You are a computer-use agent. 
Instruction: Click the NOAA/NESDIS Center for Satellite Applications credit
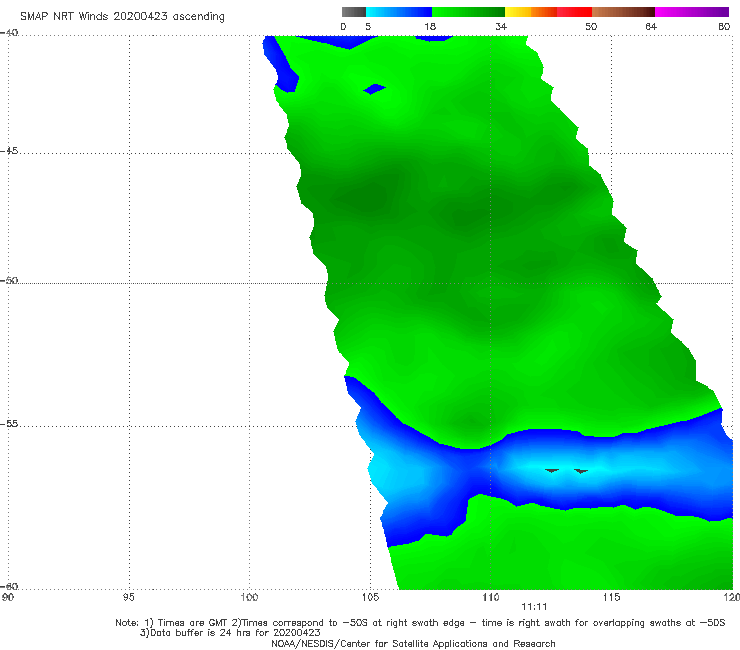(413, 644)
